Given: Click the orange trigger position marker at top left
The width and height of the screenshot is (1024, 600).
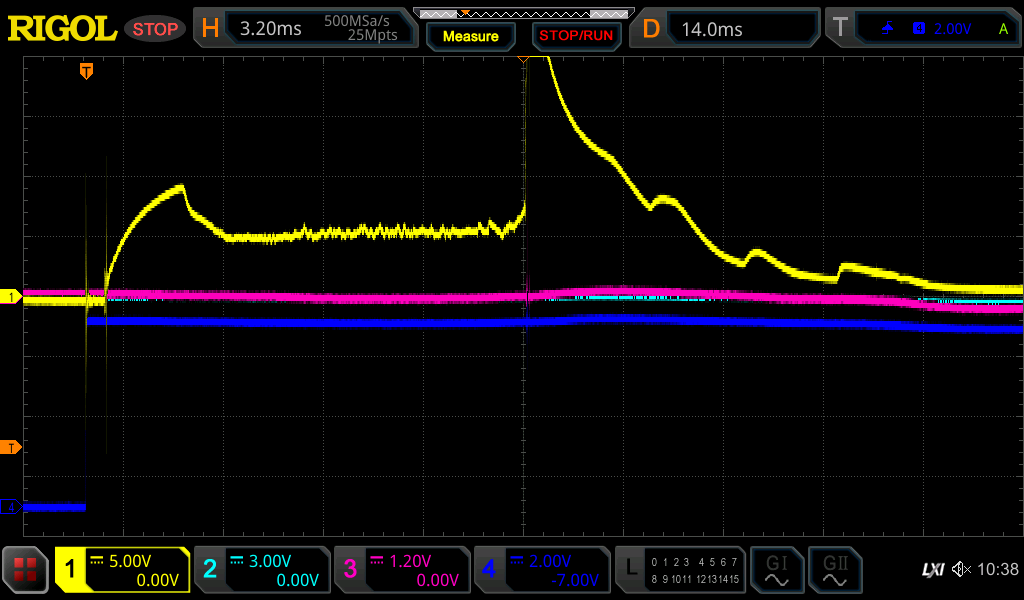Looking at the screenshot, I should click(x=87, y=71).
